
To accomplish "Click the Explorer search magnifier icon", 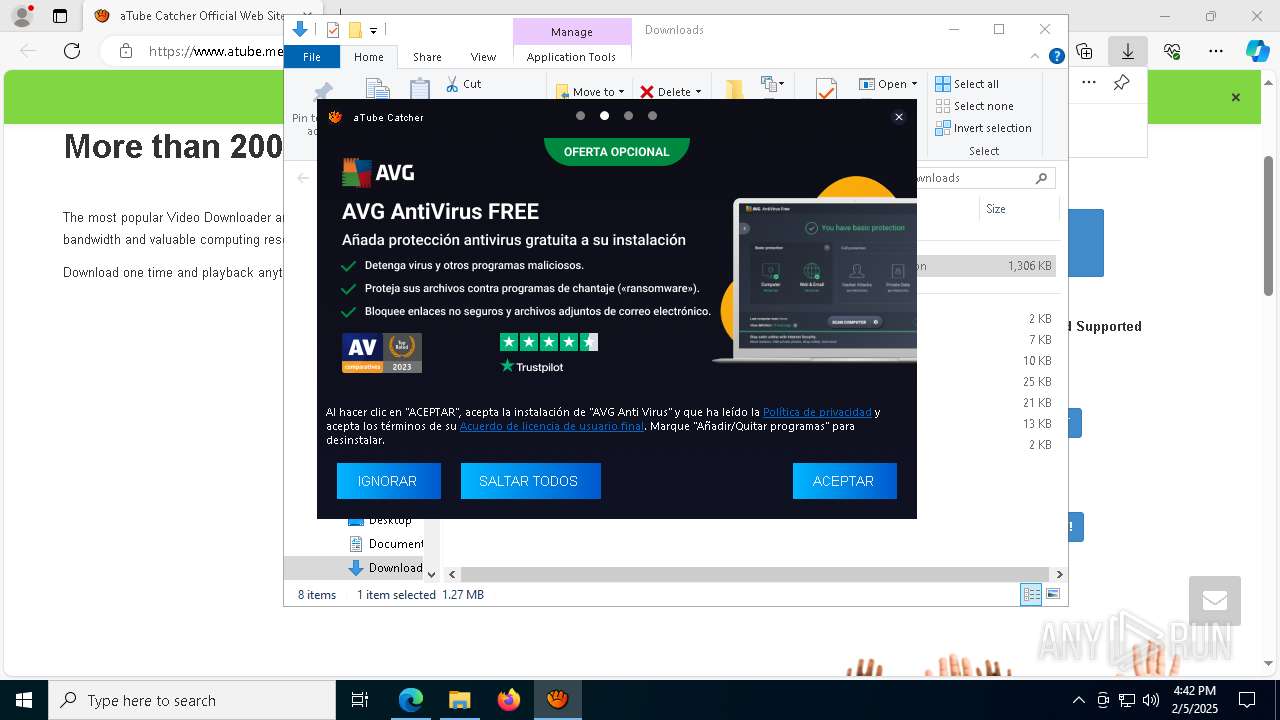I will pos(1042,178).
